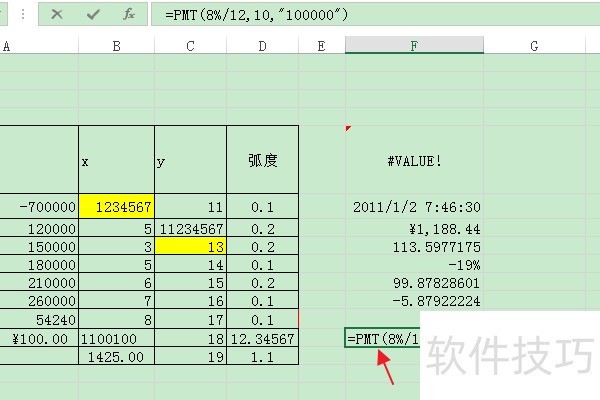Image resolution: width=600 pixels, height=400 pixels.
Task: Select cell containing 120000
Action: pyautogui.click(x=39, y=228)
